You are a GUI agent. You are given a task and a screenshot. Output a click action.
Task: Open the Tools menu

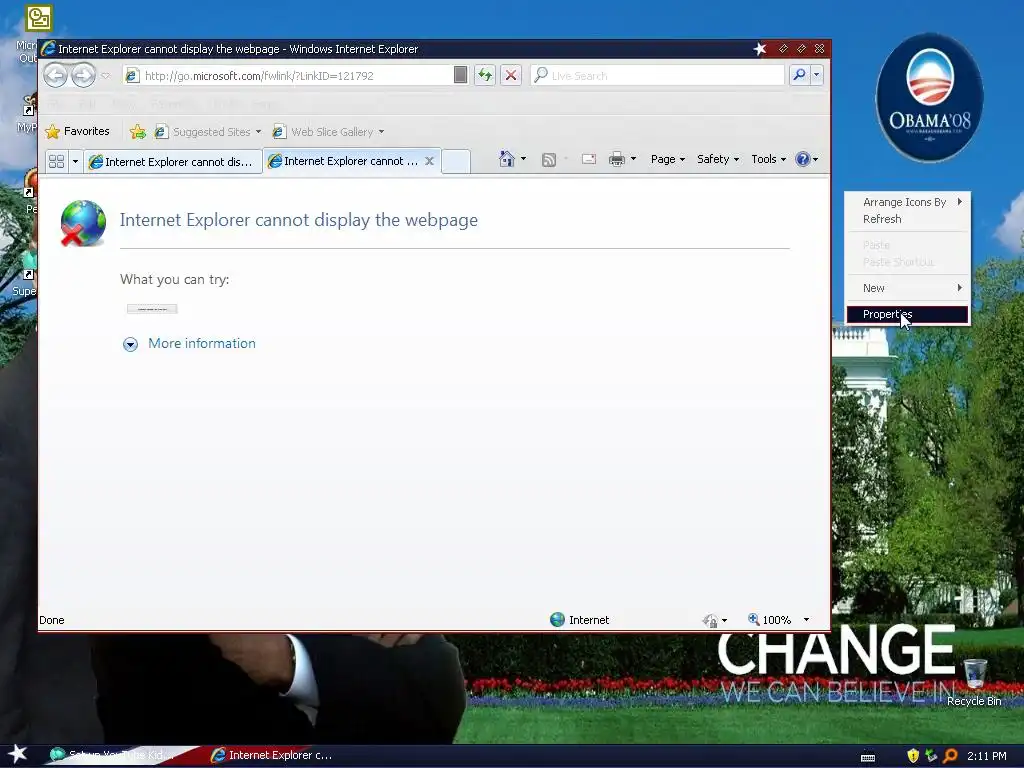coord(769,159)
